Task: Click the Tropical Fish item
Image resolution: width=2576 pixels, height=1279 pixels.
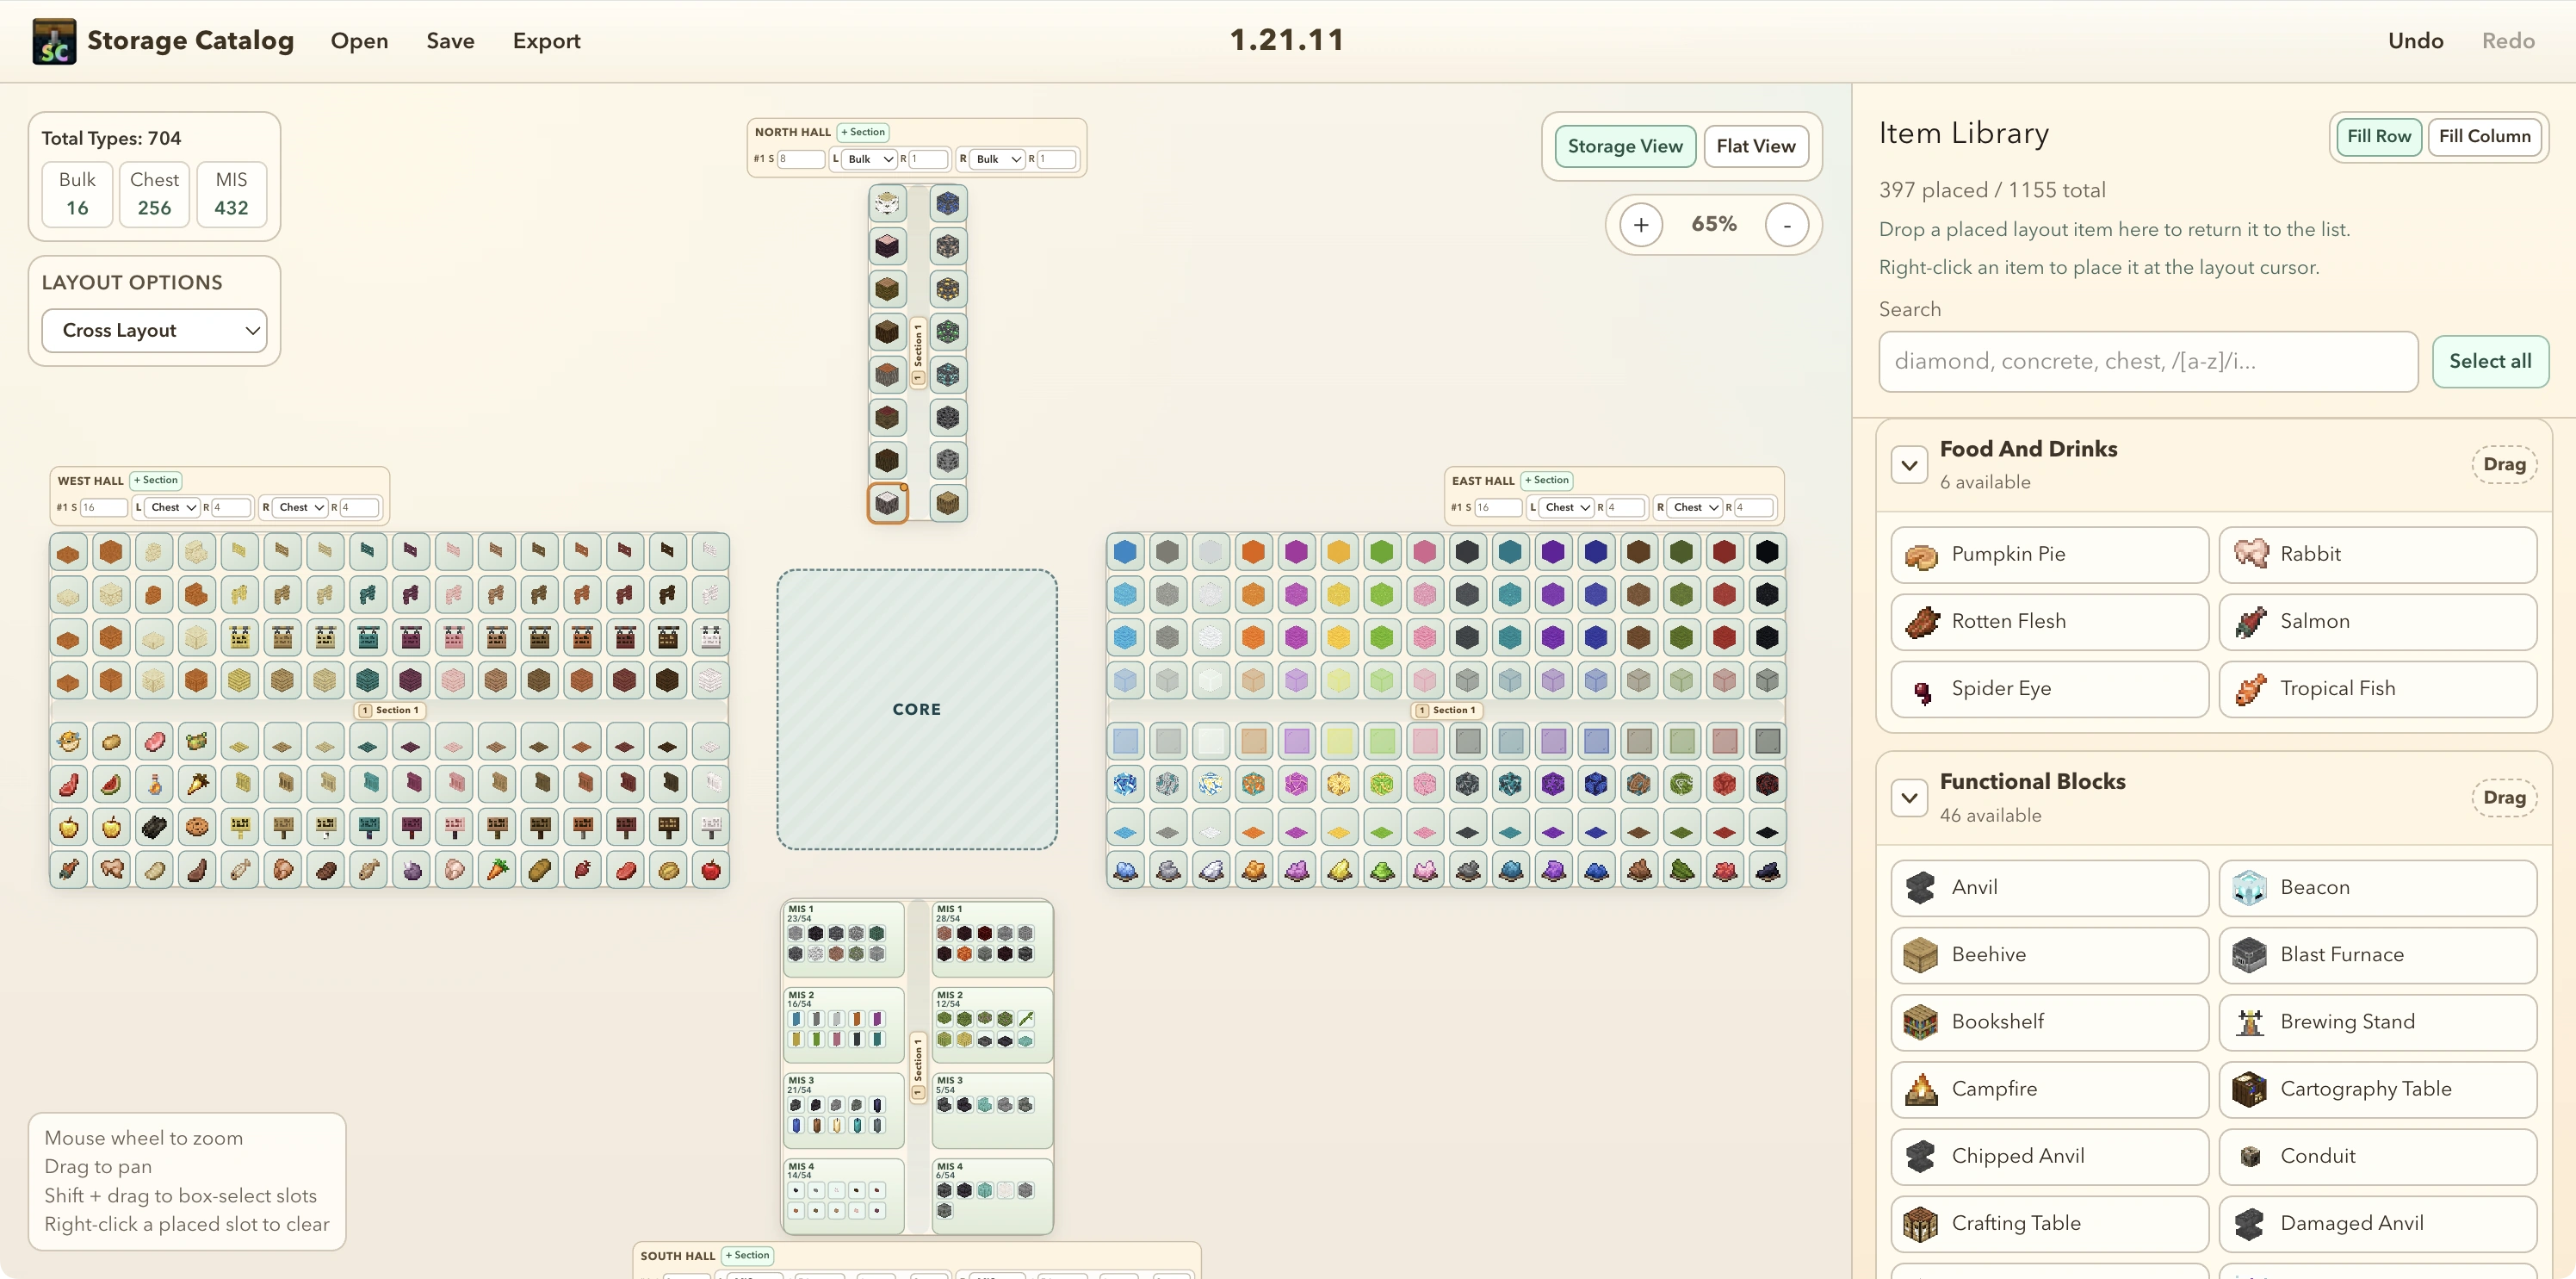Action: tap(2377, 688)
